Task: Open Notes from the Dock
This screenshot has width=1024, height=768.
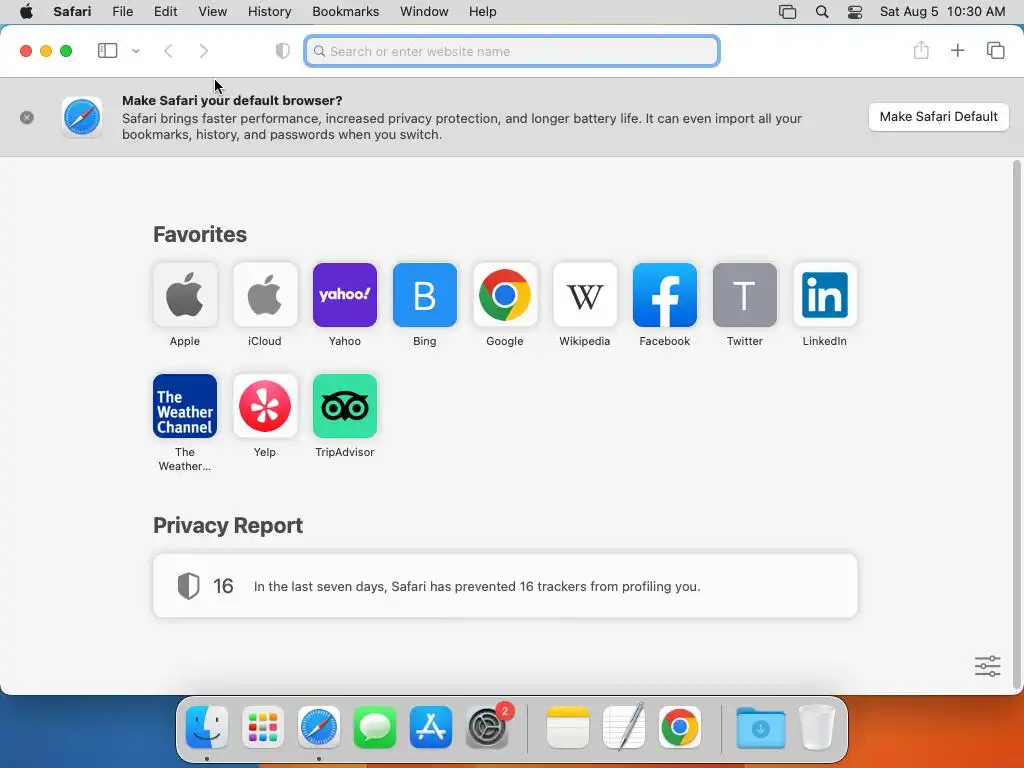Action: [x=568, y=727]
